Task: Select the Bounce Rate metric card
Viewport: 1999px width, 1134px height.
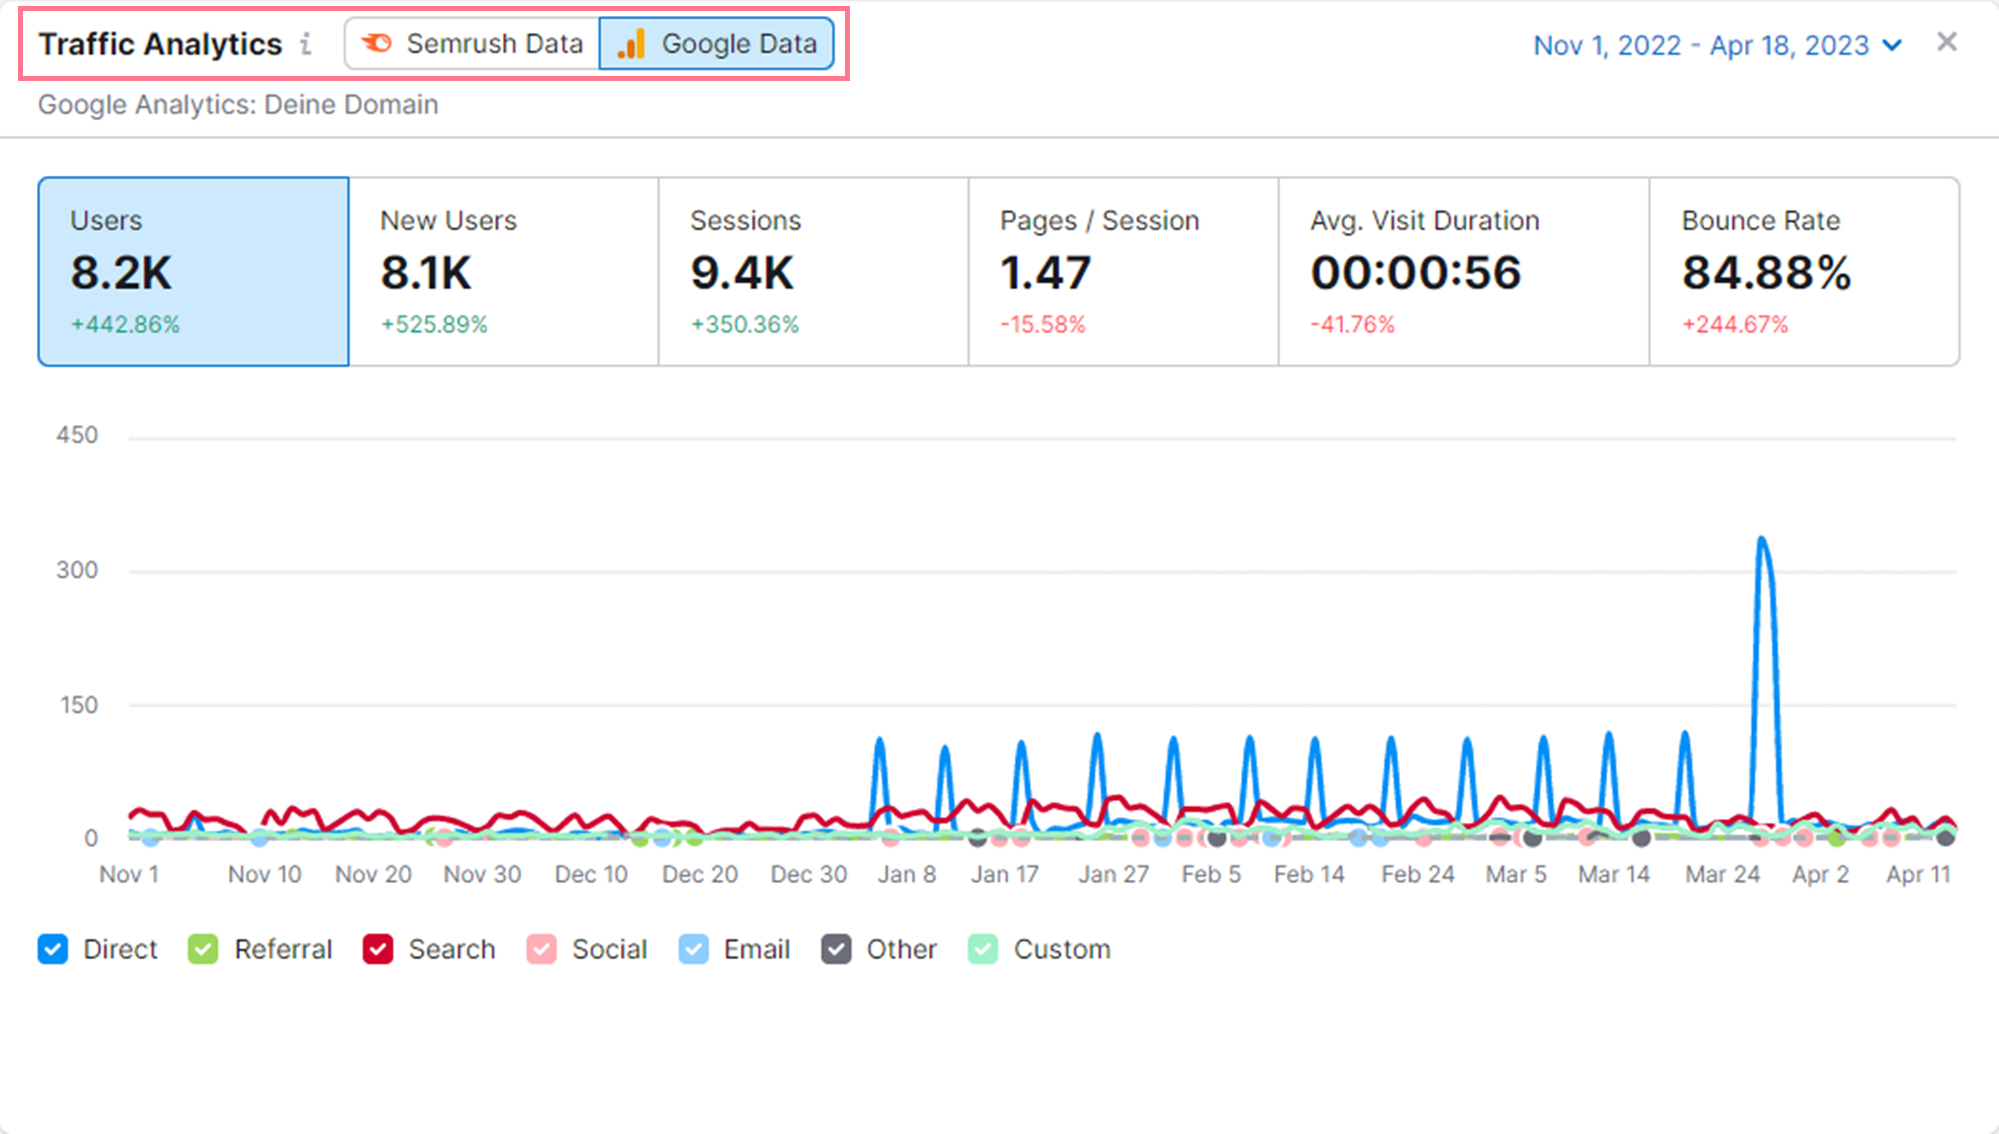Action: pyautogui.click(x=1805, y=272)
